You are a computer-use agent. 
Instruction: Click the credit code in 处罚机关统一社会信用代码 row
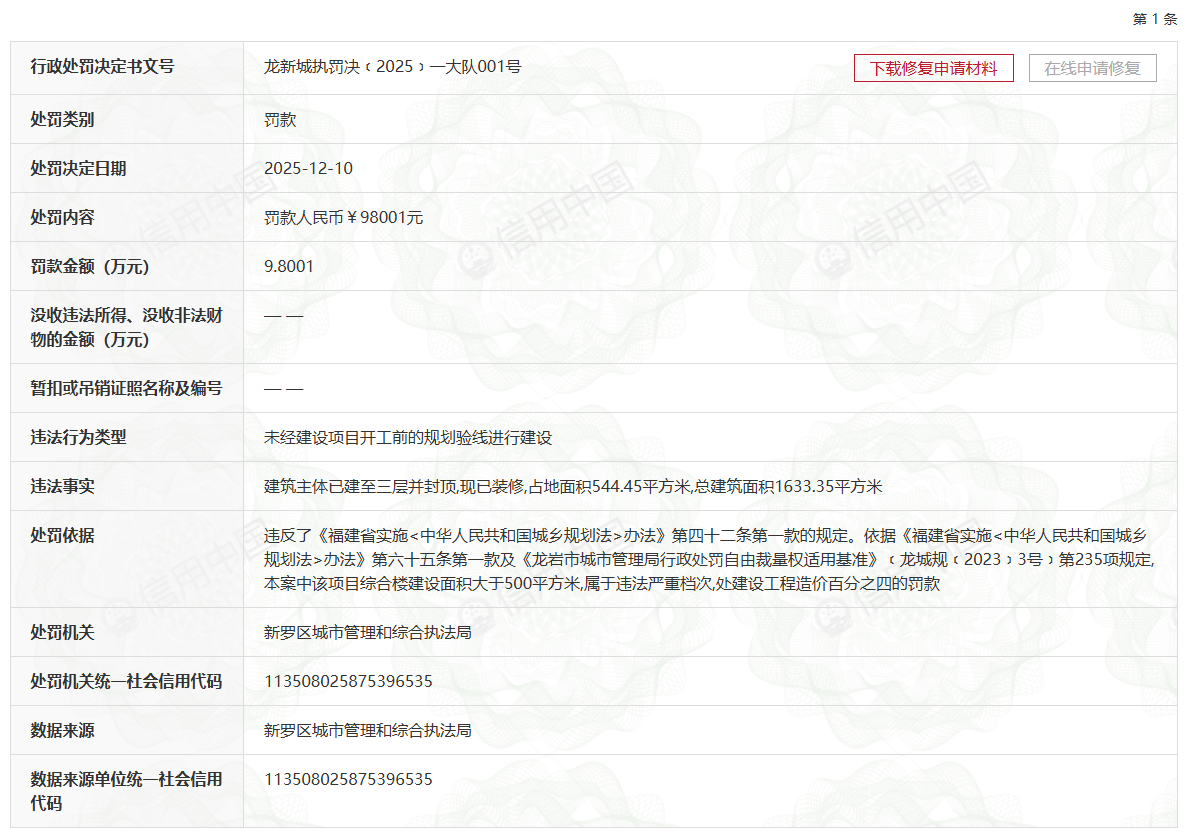pyautogui.click(x=348, y=681)
